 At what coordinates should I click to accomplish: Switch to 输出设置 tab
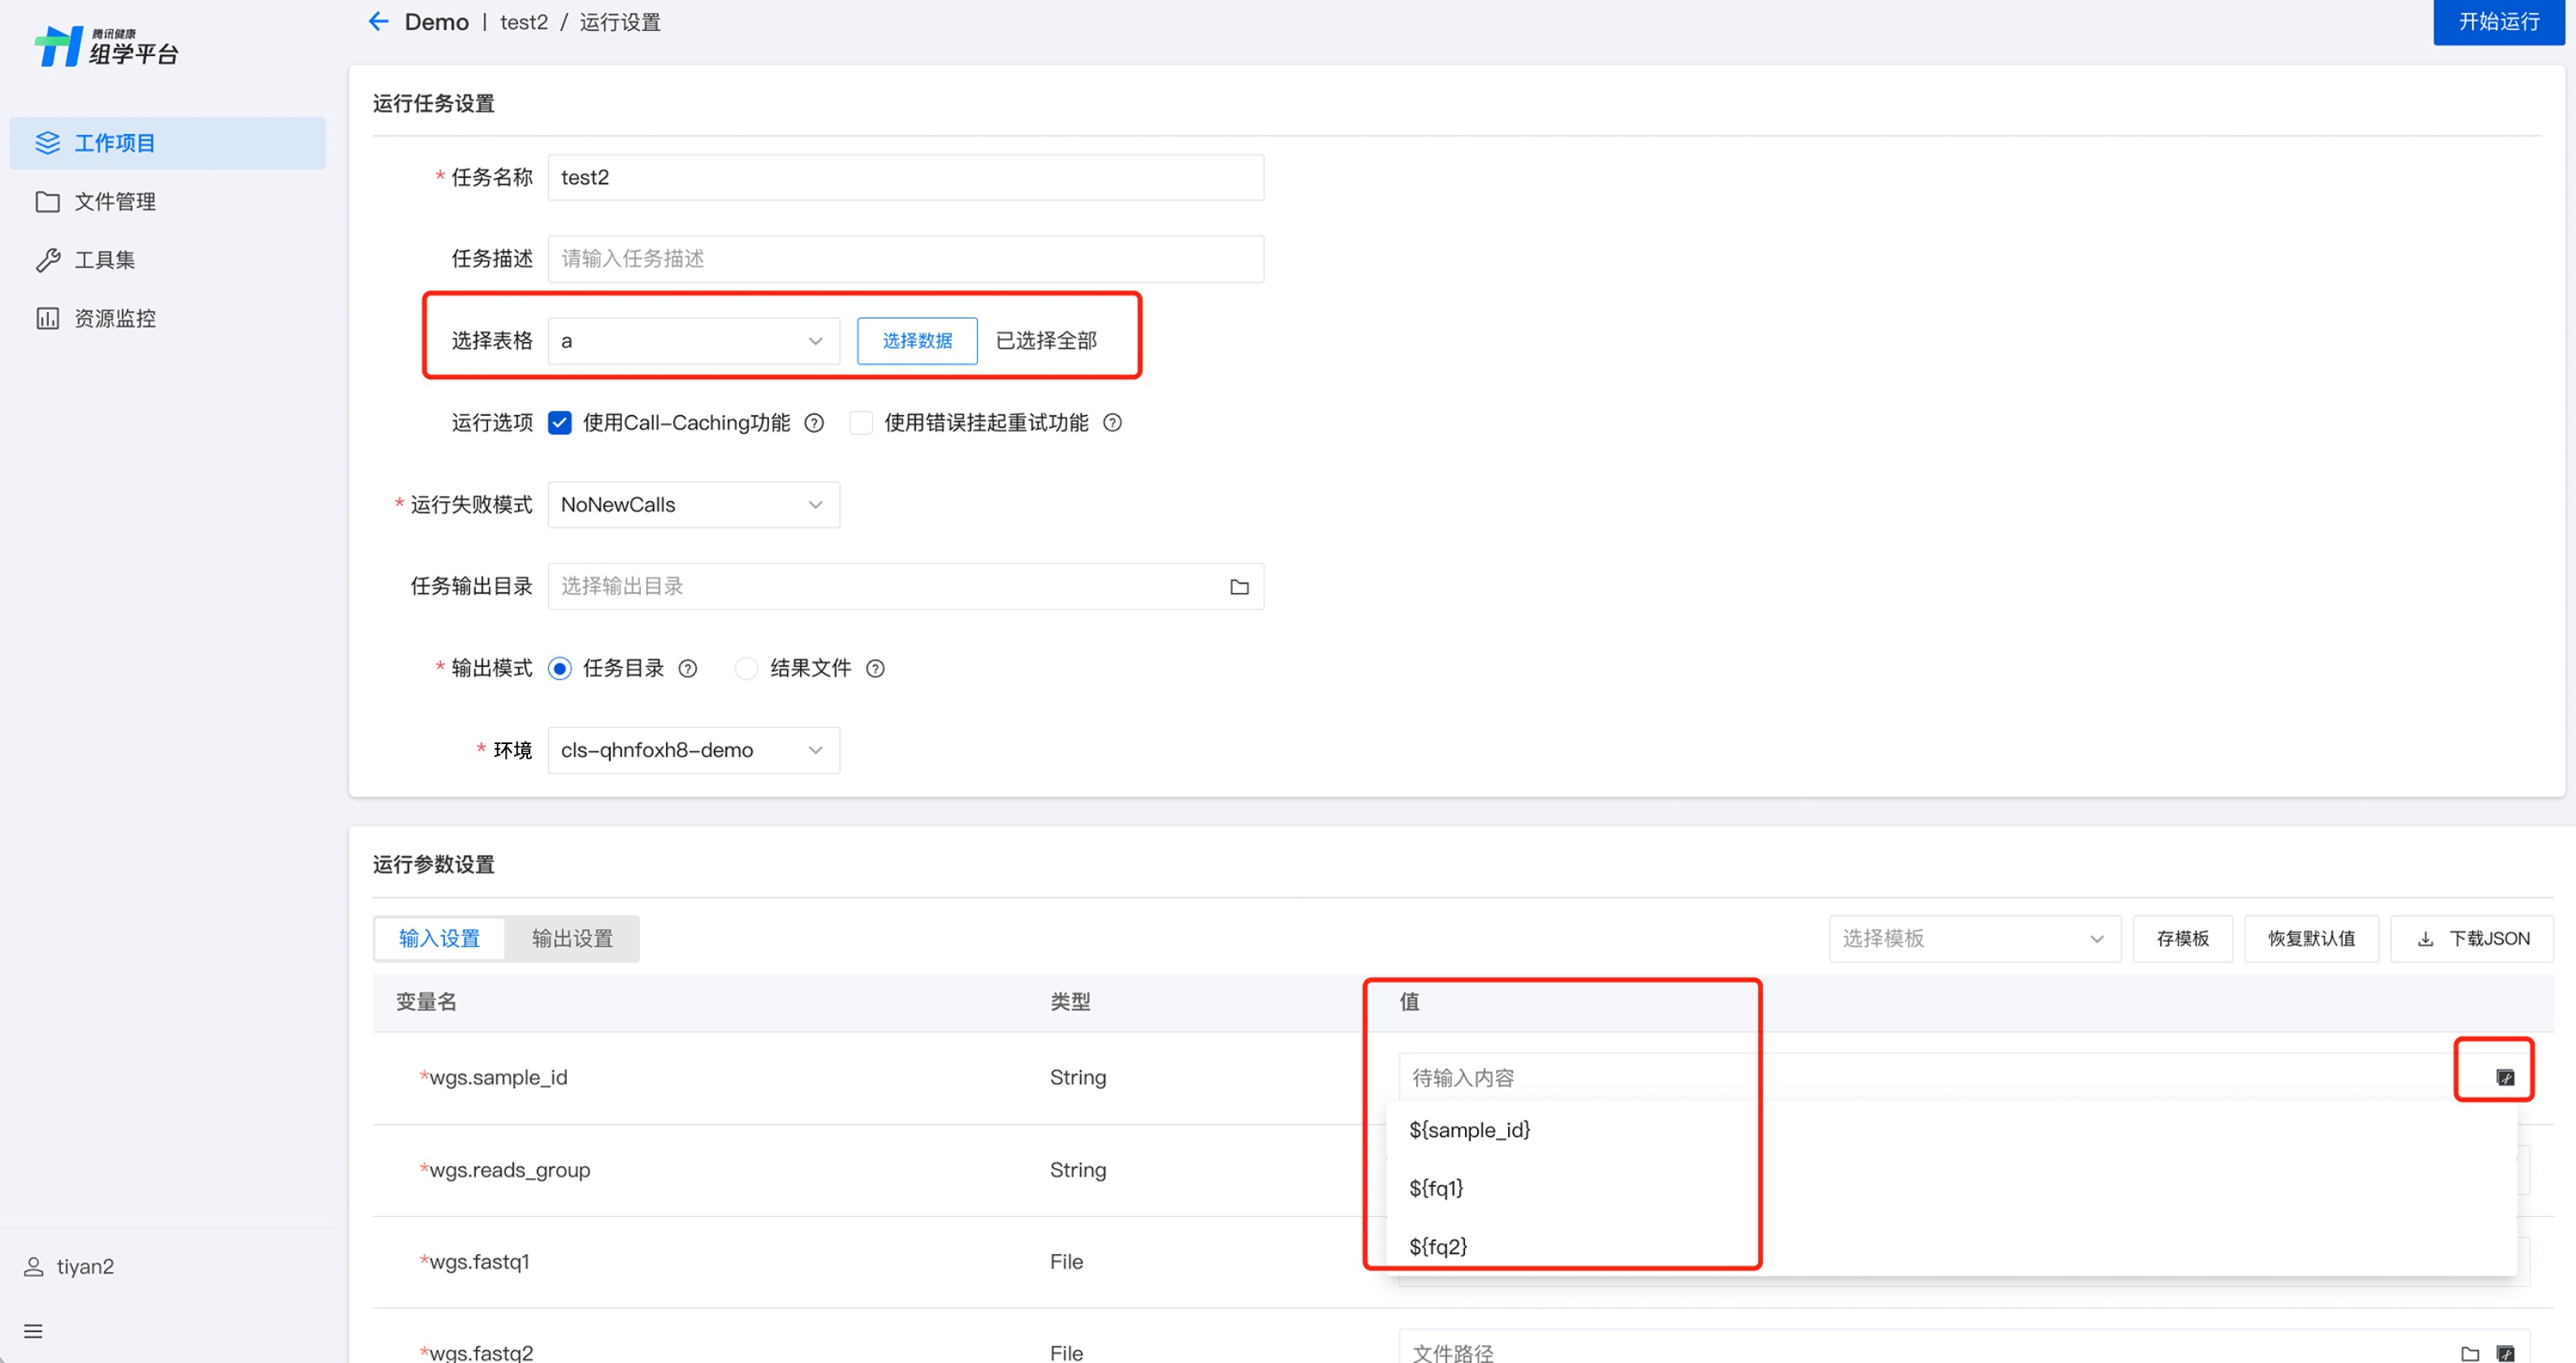click(x=572, y=938)
